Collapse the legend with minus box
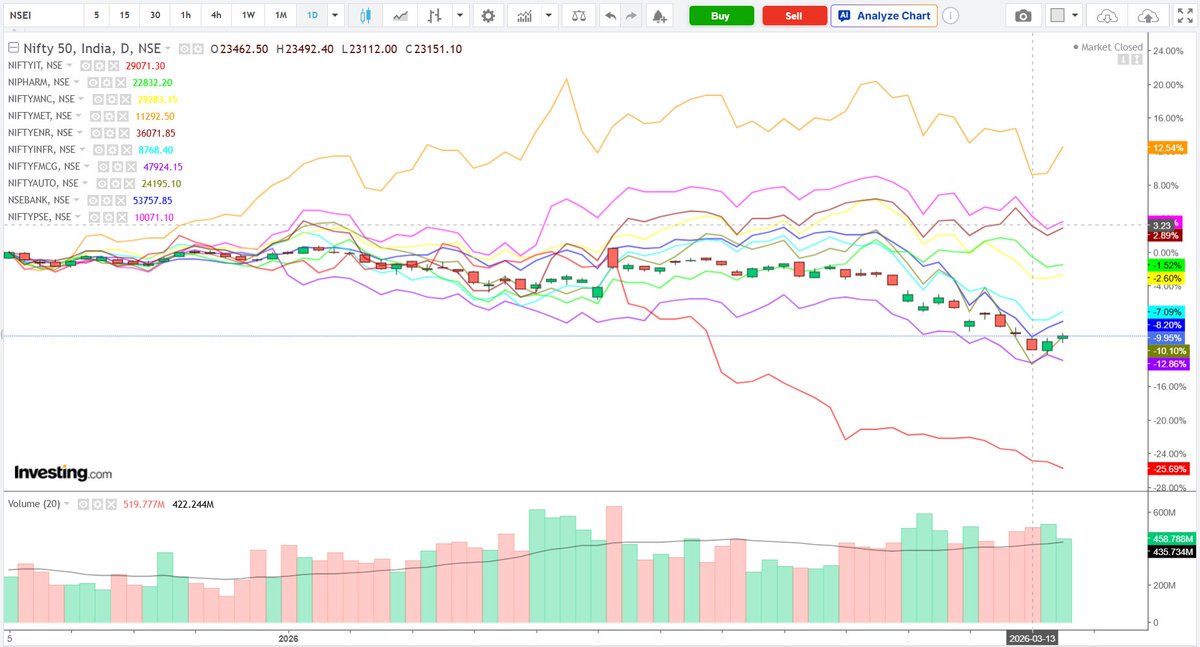The width and height of the screenshot is (1200, 647). [13, 48]
